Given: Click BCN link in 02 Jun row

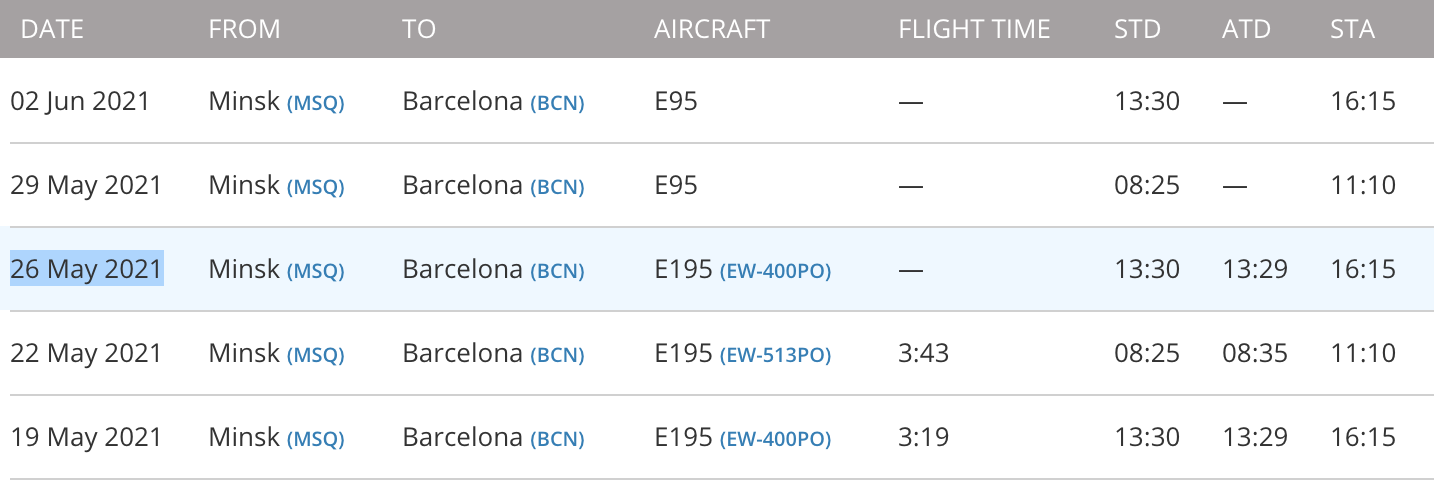Looking at the screenshot, I should point(557,103).
